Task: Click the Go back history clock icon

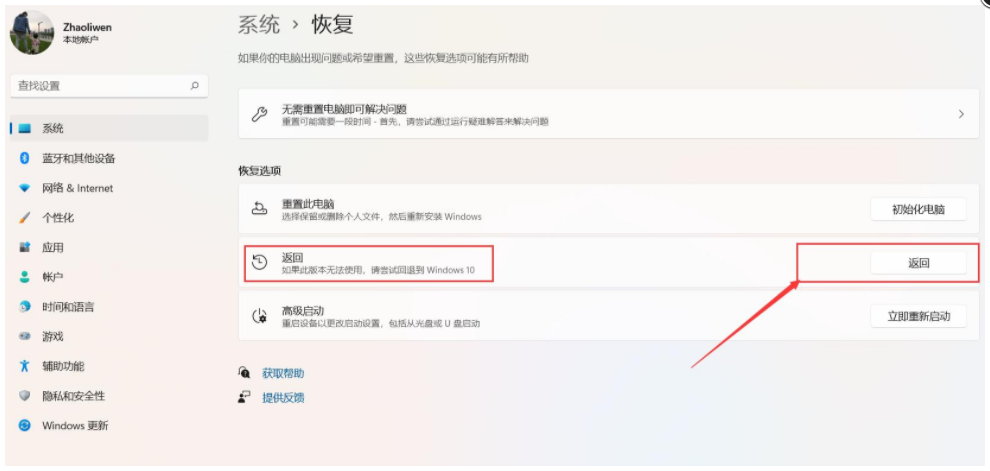Action: (x=259, y=263)
